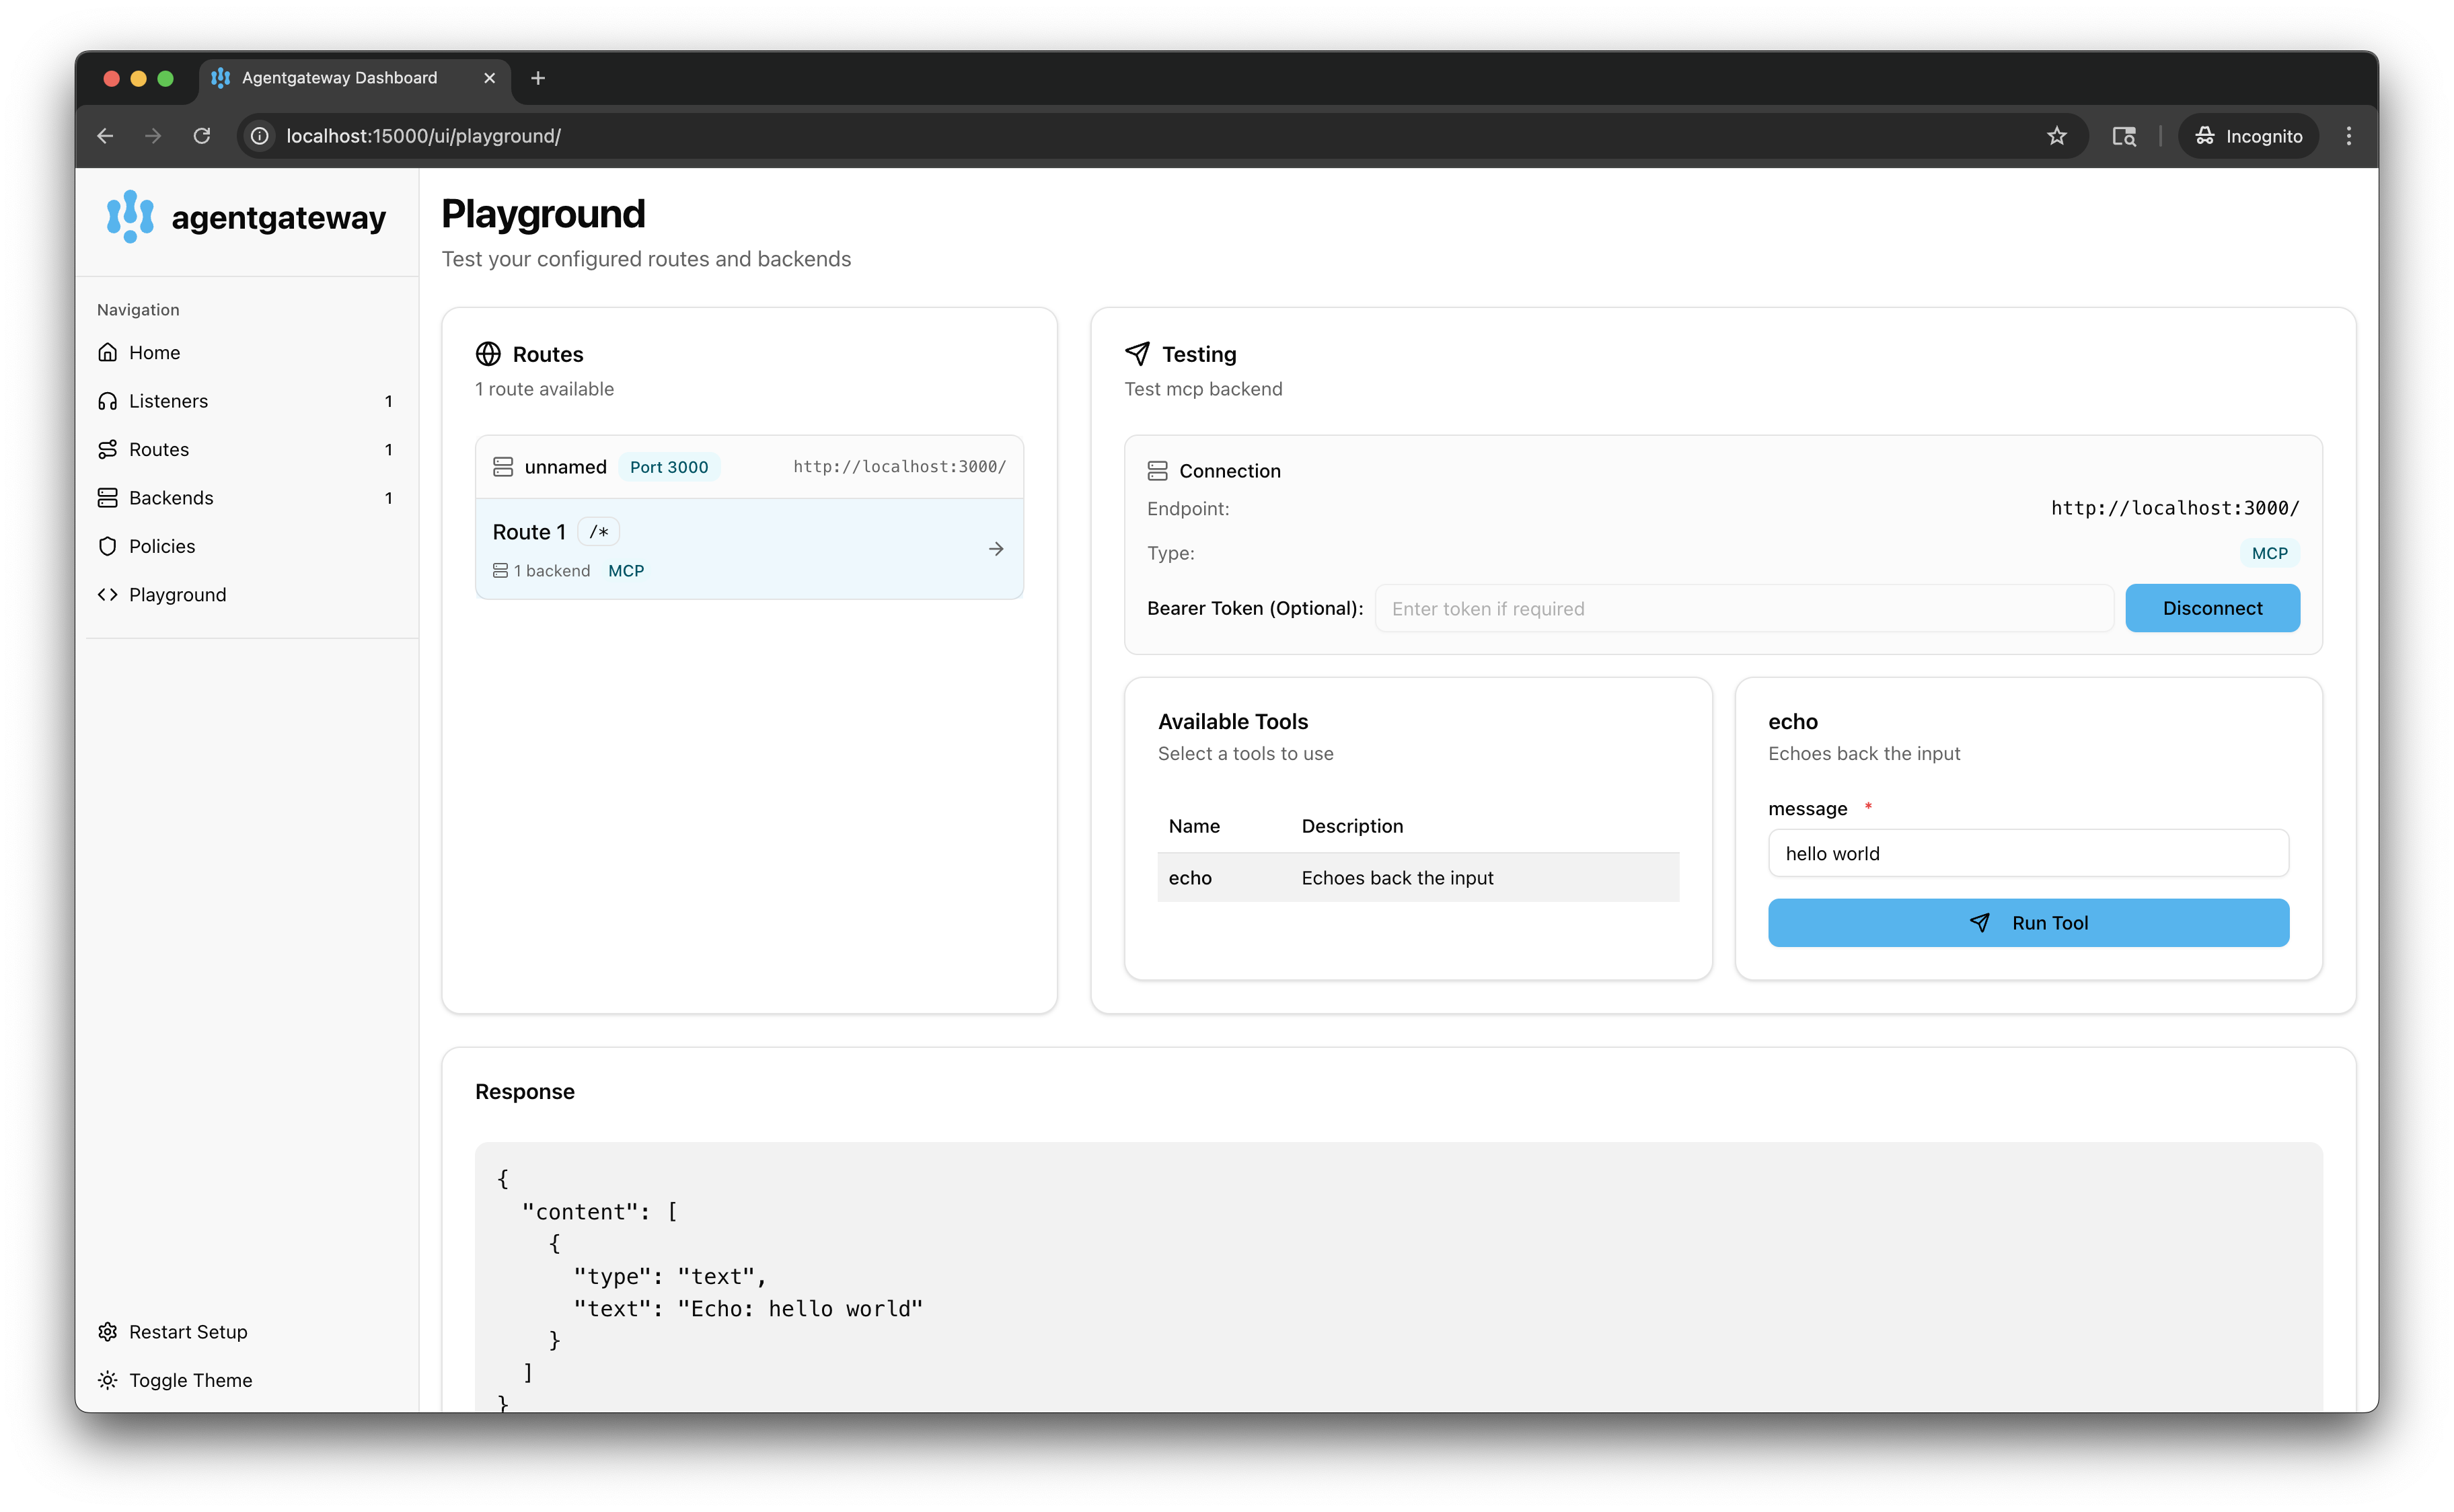The width and height of the screenshot is (2454, 1512).
Task: Click the 1 backend server icon
Action: pyautogui.click(x=500, y=570)
